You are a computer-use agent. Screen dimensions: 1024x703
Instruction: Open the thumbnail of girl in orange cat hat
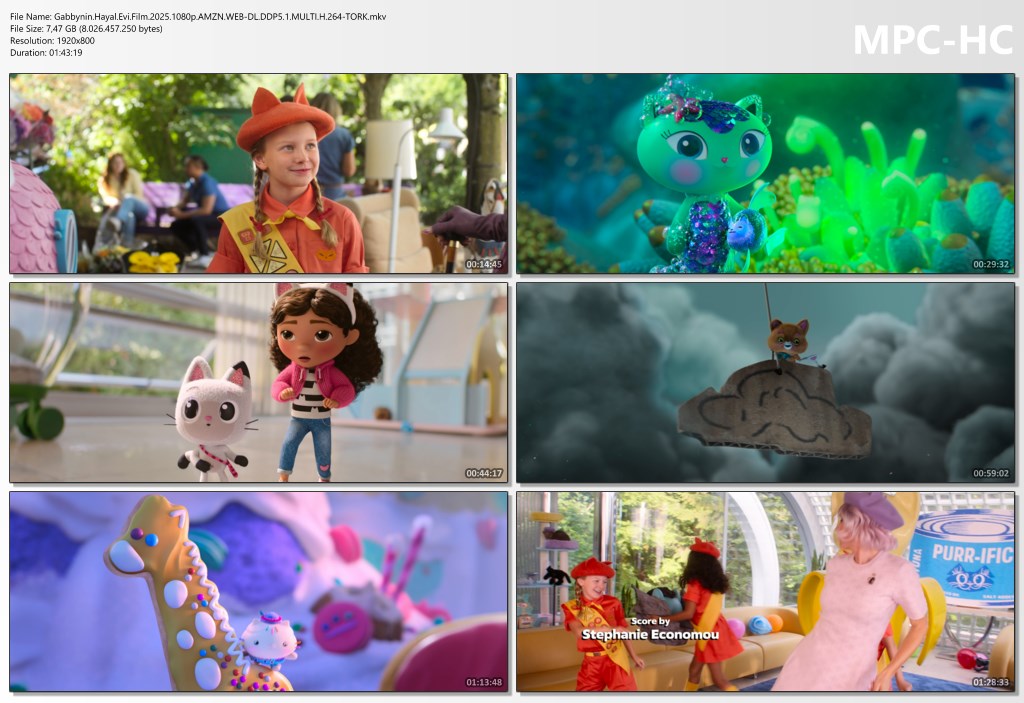[258, 173]
